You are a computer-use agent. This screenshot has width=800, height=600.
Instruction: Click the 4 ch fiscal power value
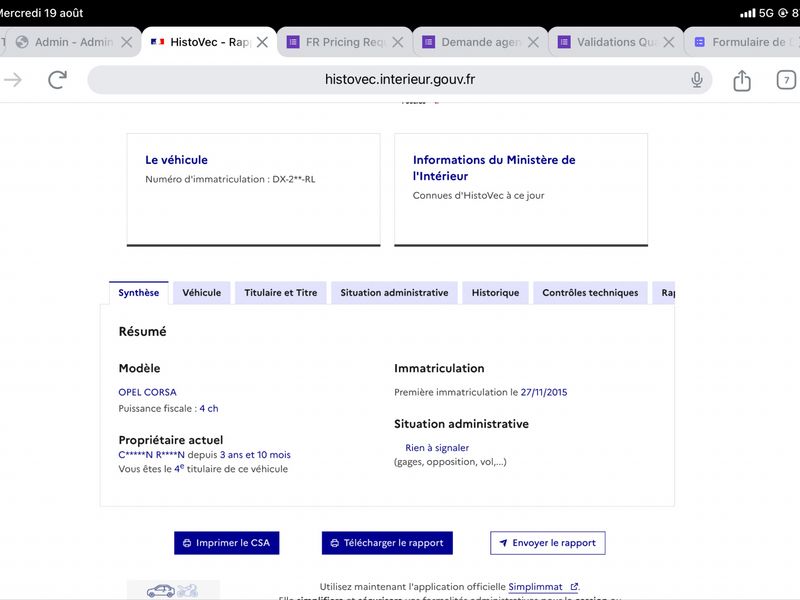click(209, 409)
